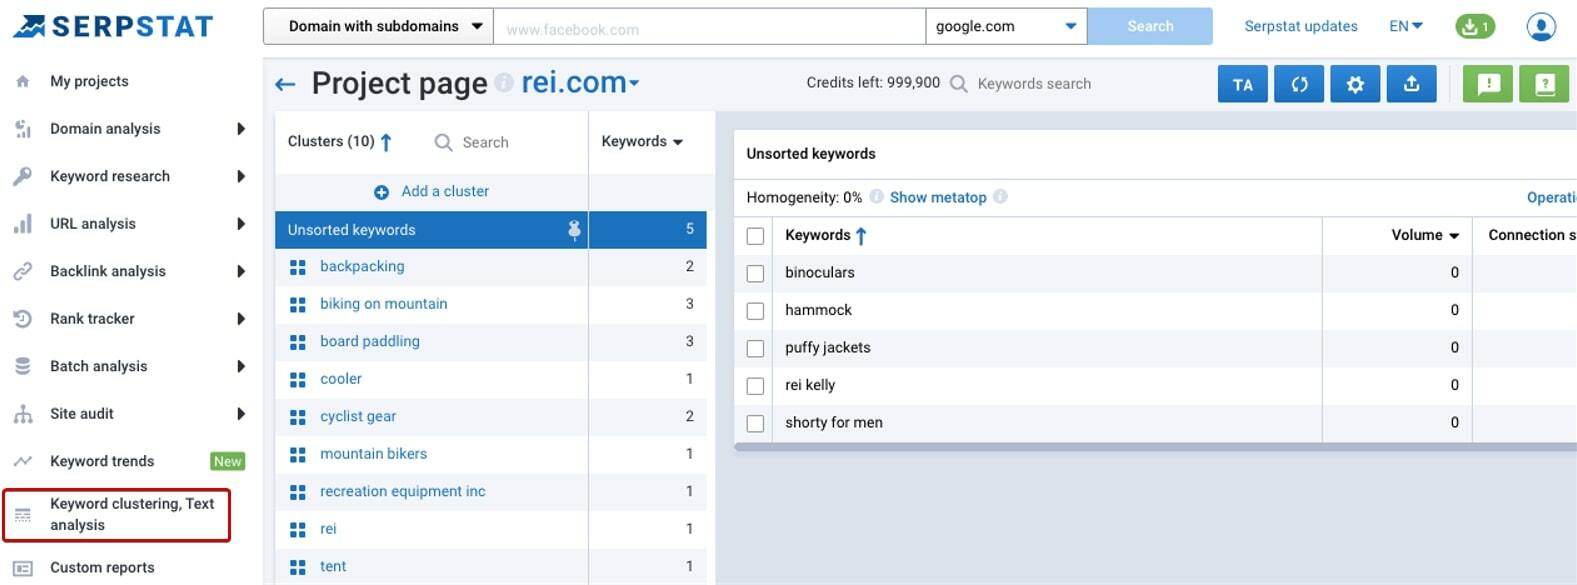Click the grid icon beside tent cluster
This screenshot has height=585, width=1577.
297,567
